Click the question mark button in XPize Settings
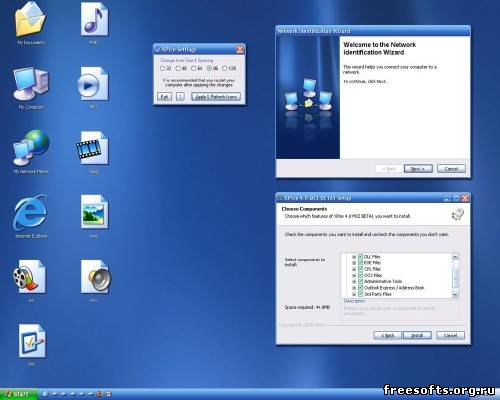 [180, 97]
